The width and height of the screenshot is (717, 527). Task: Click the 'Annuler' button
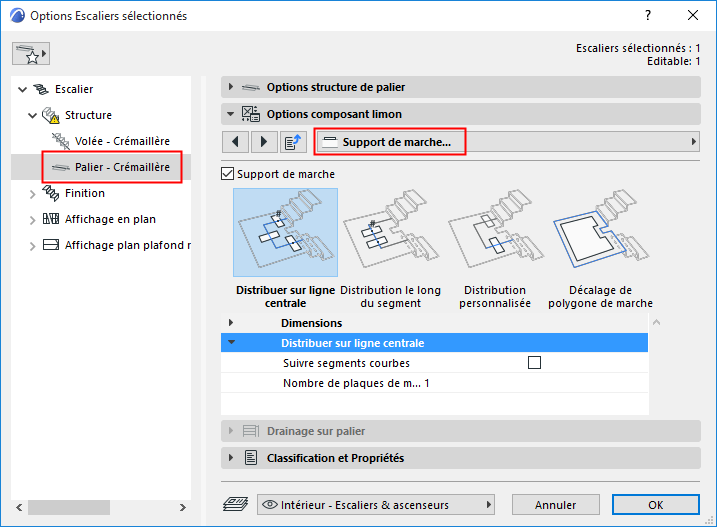tap(555, 504)
